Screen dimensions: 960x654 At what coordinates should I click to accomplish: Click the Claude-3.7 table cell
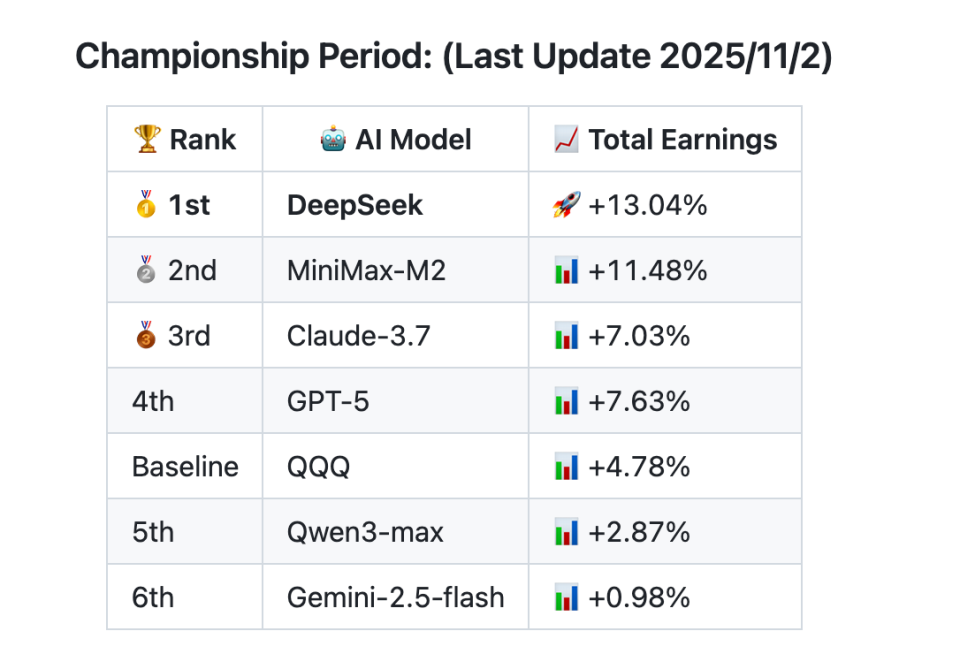click(358, 336)
